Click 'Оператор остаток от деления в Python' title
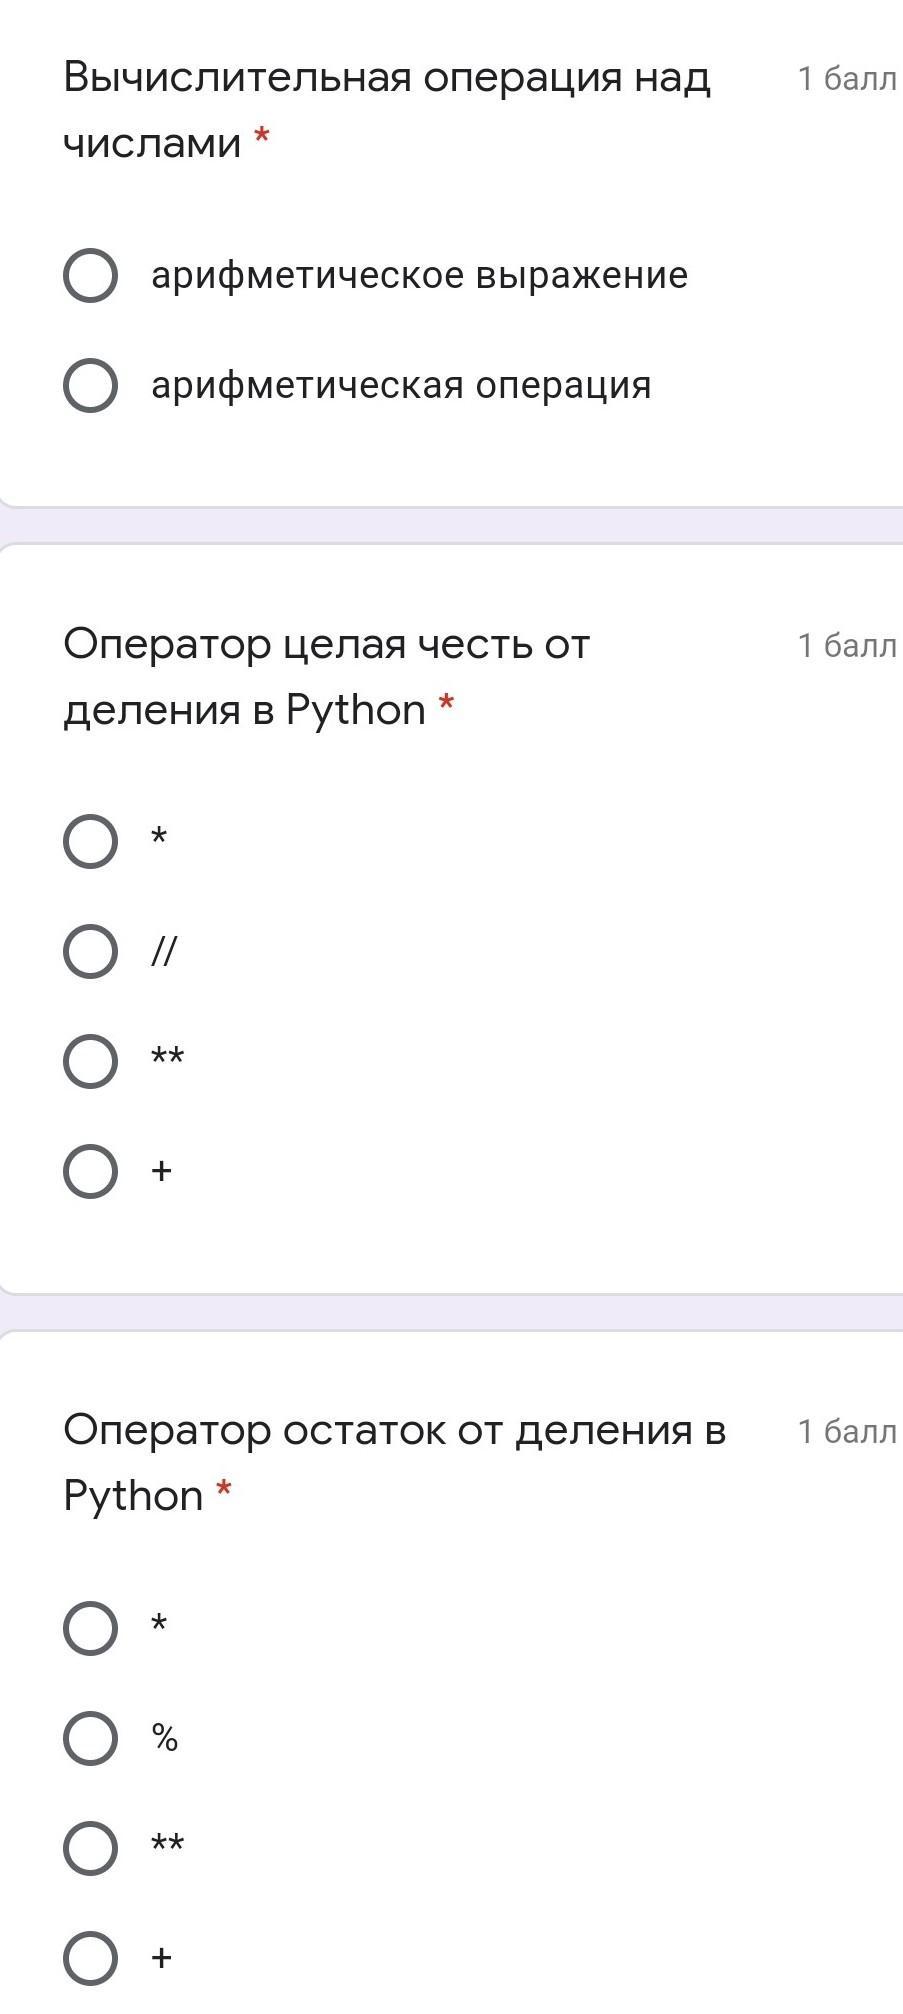This screenshot has height=2014, width=903. (x=394, y=1463)
